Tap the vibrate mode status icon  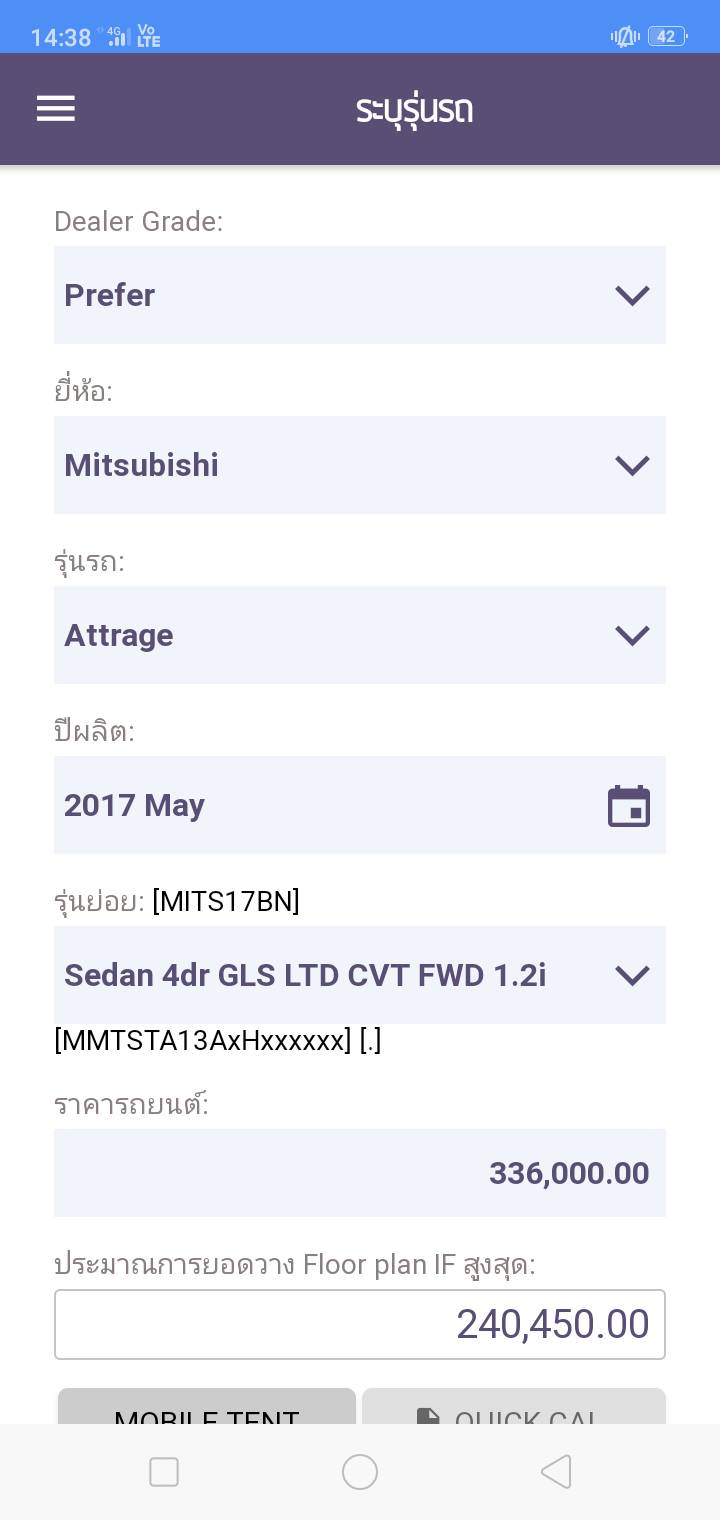(x=625, y=37)
